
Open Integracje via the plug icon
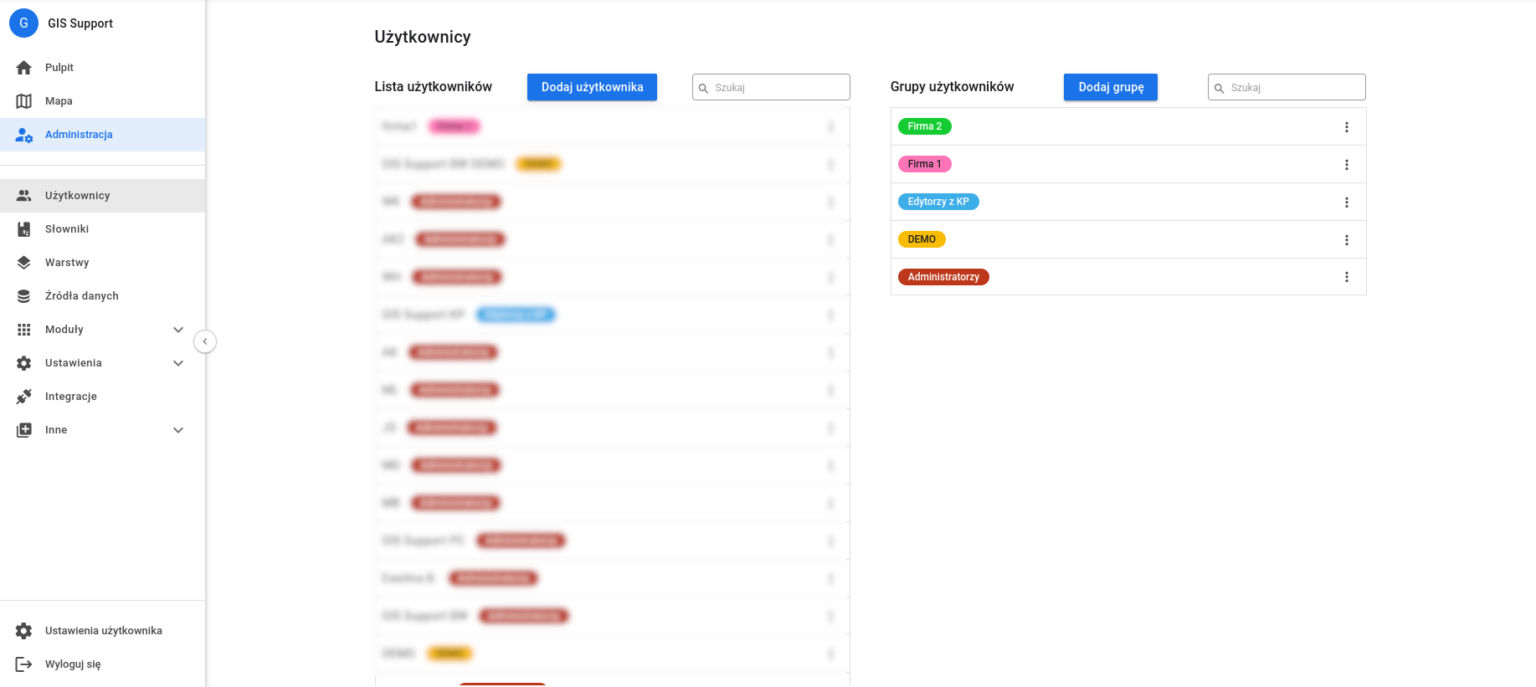tap(24, 397)
